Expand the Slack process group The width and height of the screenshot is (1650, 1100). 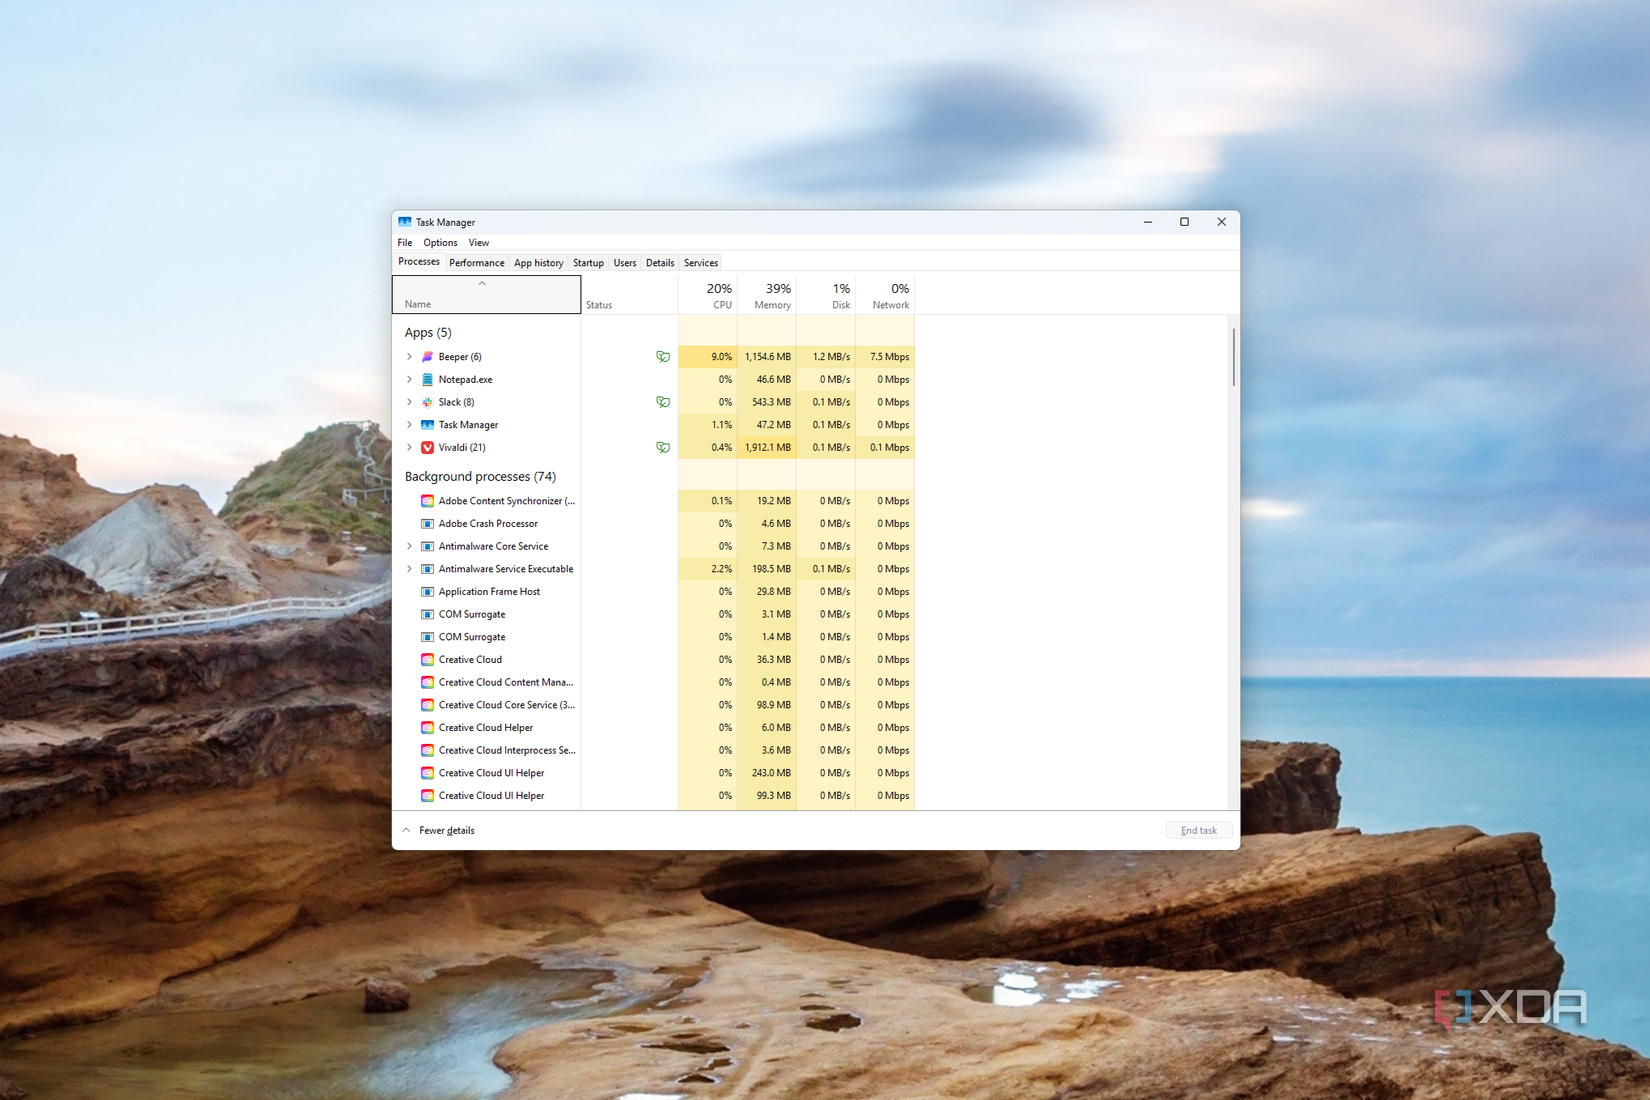pyautogui.click(x=409, y=402)
